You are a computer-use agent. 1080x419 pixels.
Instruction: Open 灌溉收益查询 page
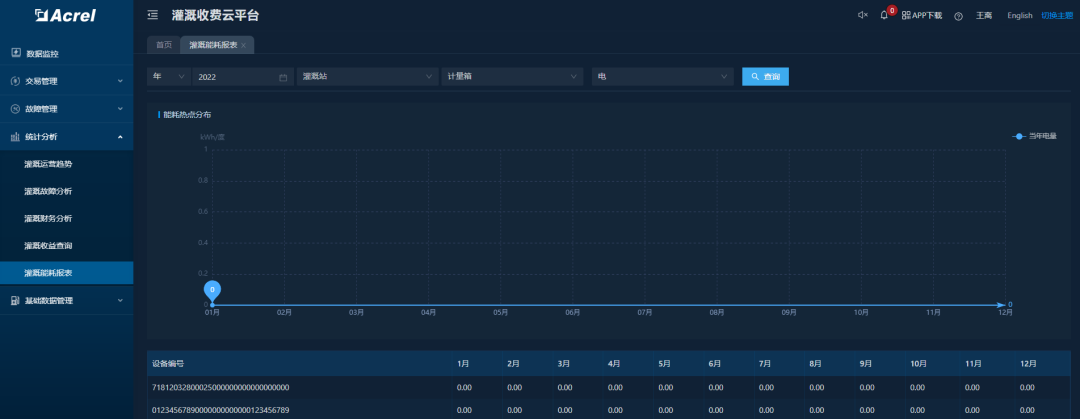point(66,245)
